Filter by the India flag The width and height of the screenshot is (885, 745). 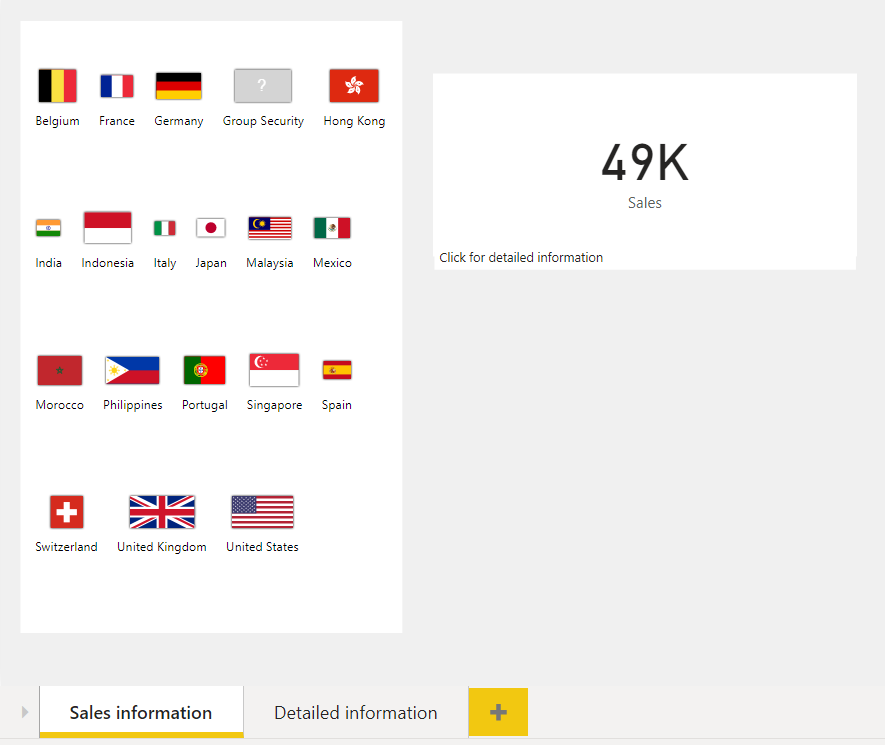pyautogui.click(x=48, y=227)
